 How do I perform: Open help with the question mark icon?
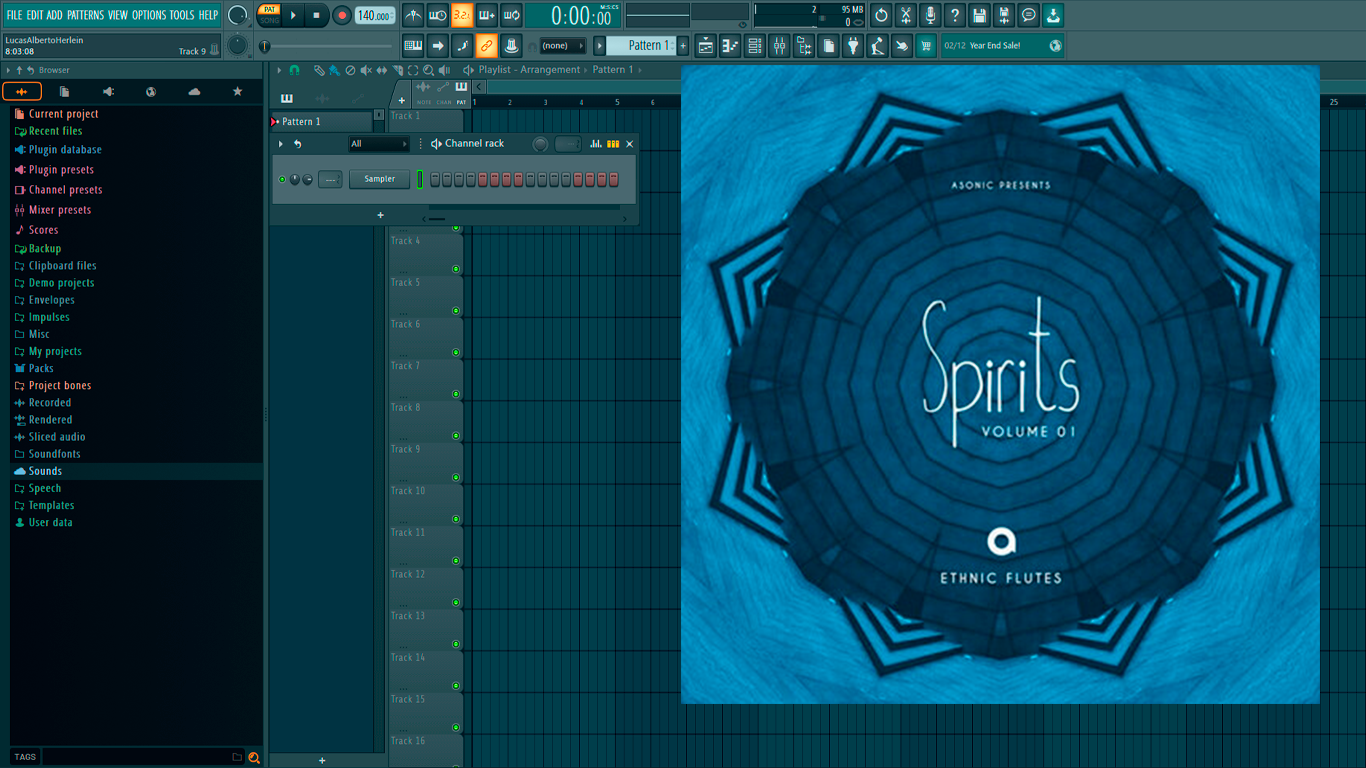[955, 15]
